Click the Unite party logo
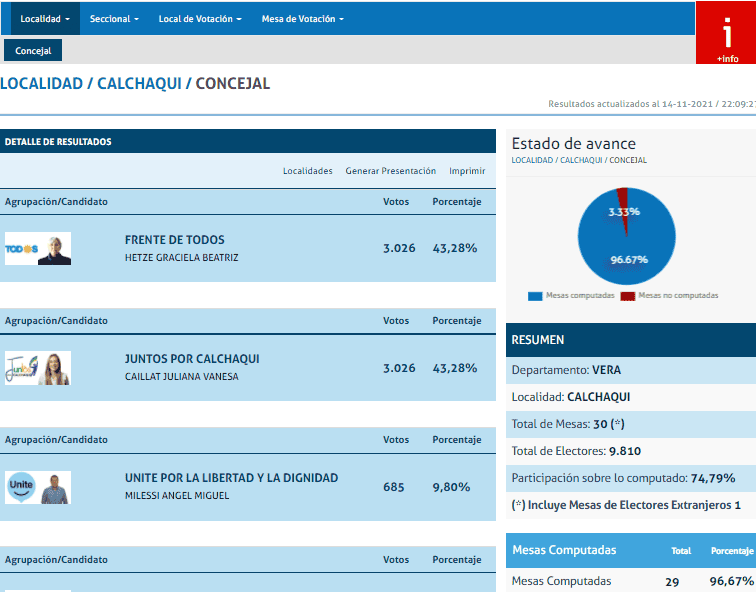This screenshot has width=756, height=592. tap(21, 487)
